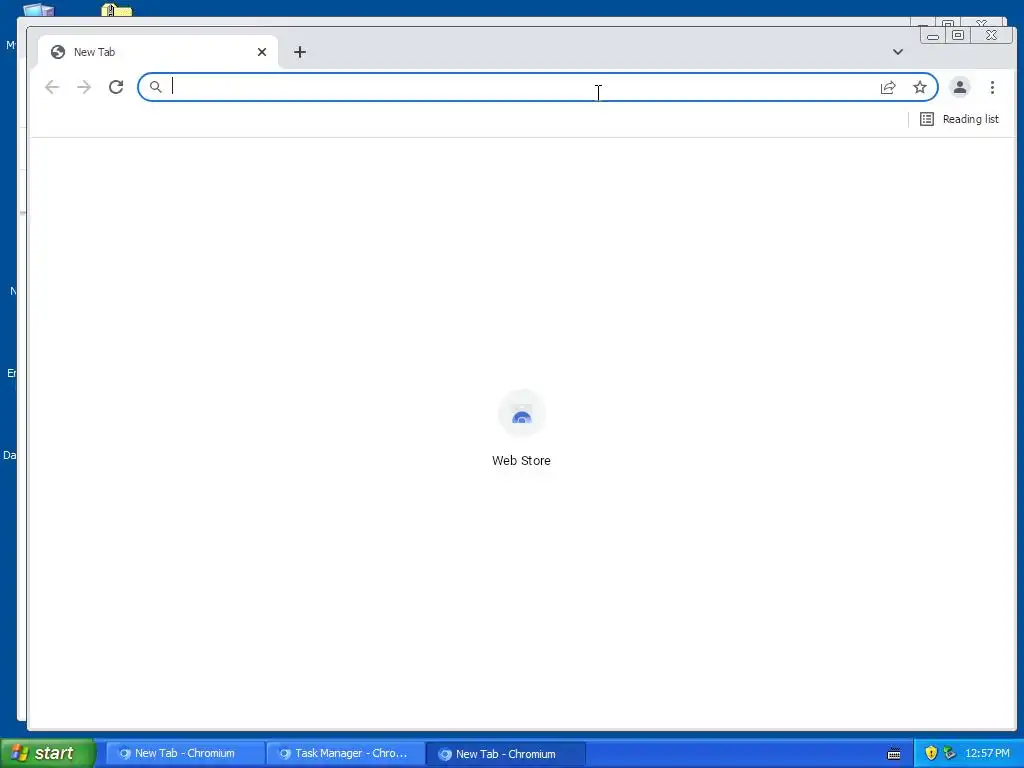Close the New Tab tab
This screenshot has width=1024, height=768.
coord(262,52)
